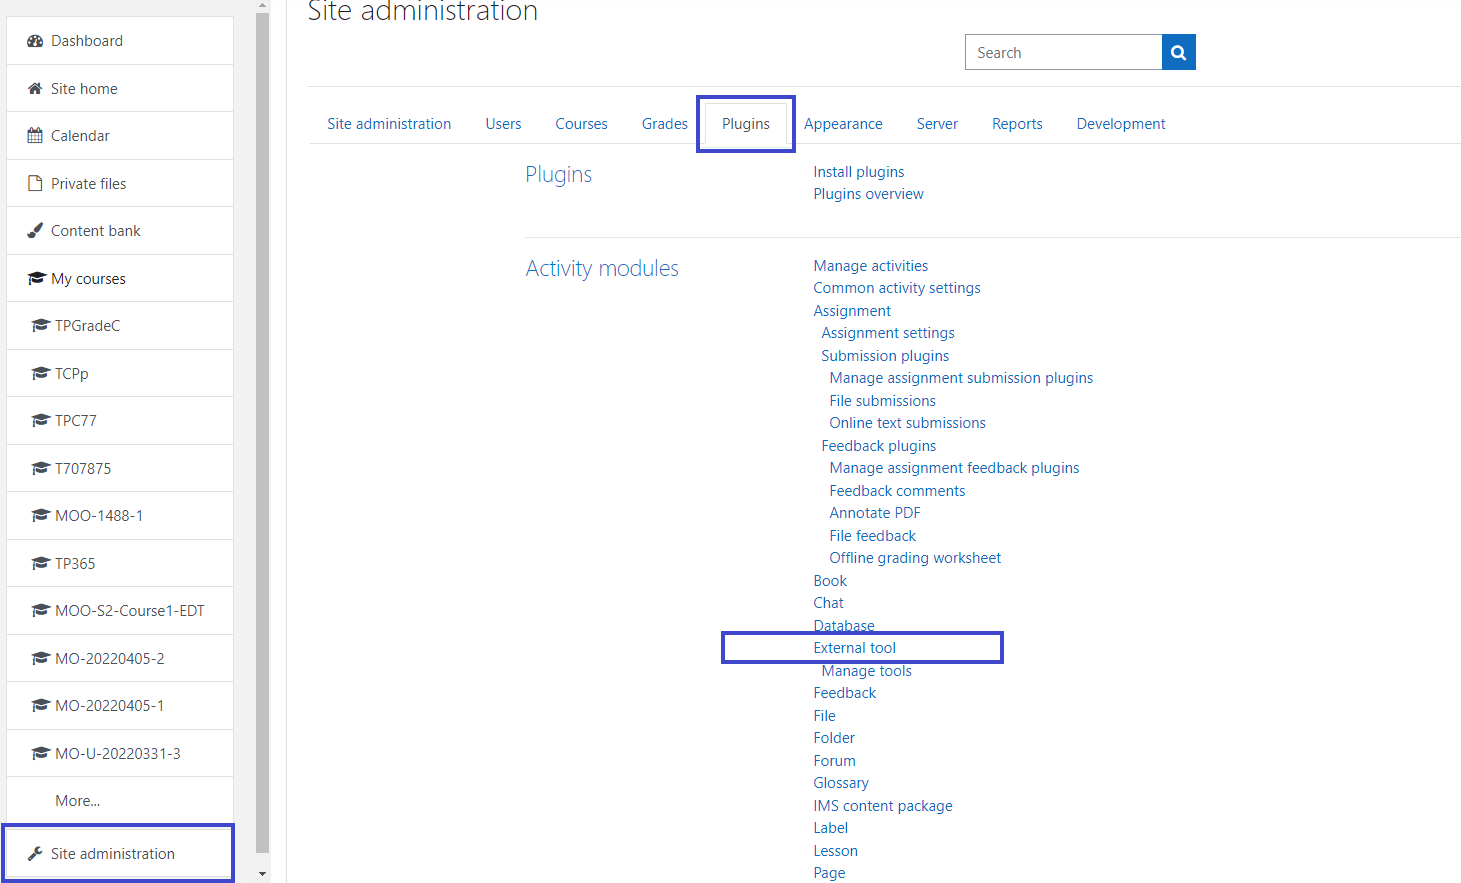This screenshot has width=1461, height=883.
Task: Select the Users tab
Action: coord(503,123)
